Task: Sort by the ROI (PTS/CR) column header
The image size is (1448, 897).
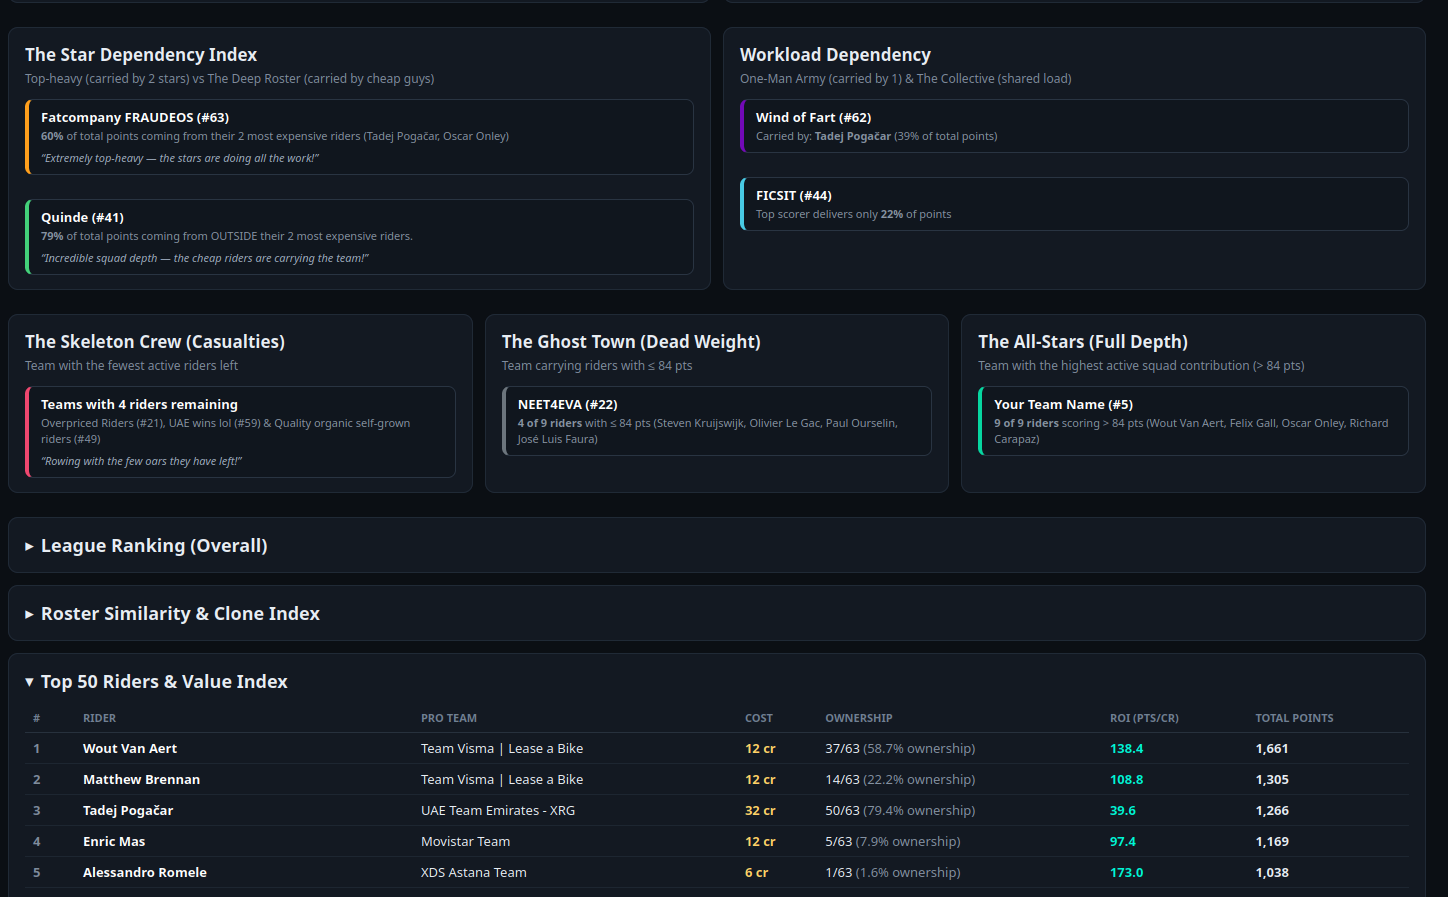Action: [1144, 718]
